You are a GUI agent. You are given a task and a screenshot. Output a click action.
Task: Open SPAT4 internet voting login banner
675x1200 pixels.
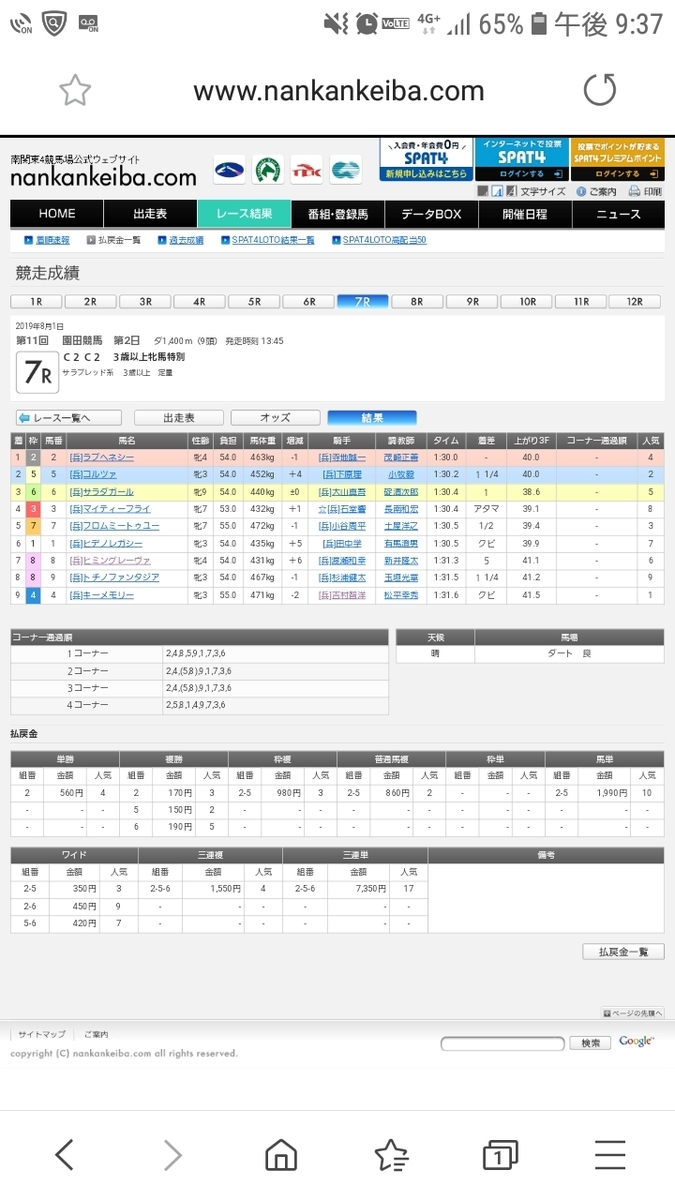[x=521, y=160]
